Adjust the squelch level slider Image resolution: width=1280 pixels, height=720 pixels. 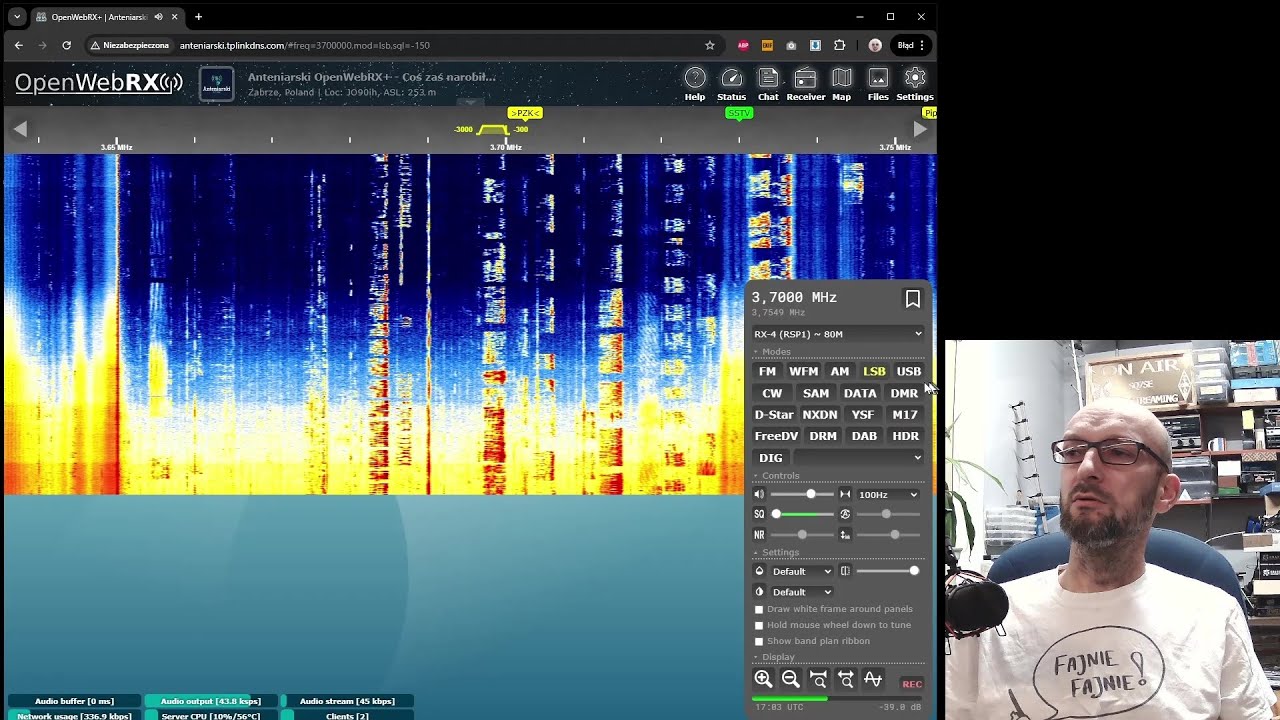coord(804,514)
